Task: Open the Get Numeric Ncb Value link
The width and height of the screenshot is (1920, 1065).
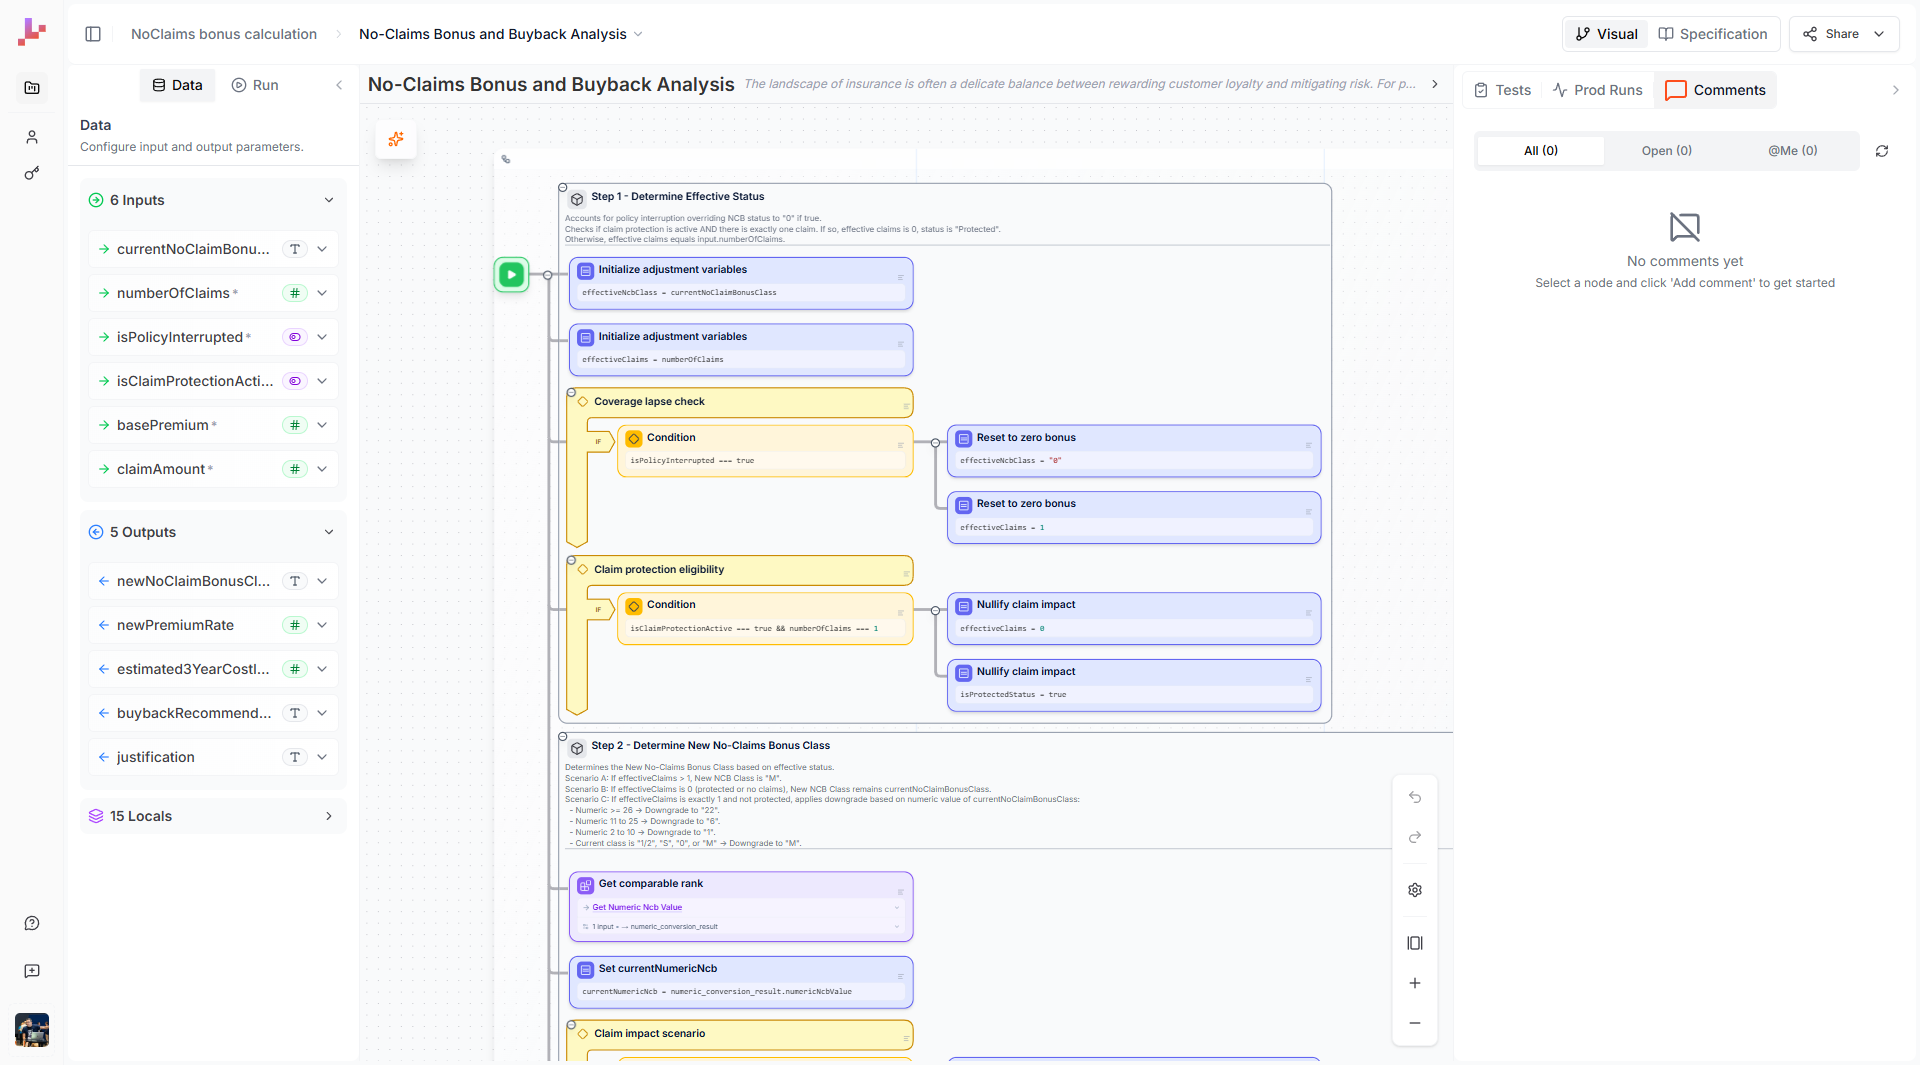Action: pos(637,907)
